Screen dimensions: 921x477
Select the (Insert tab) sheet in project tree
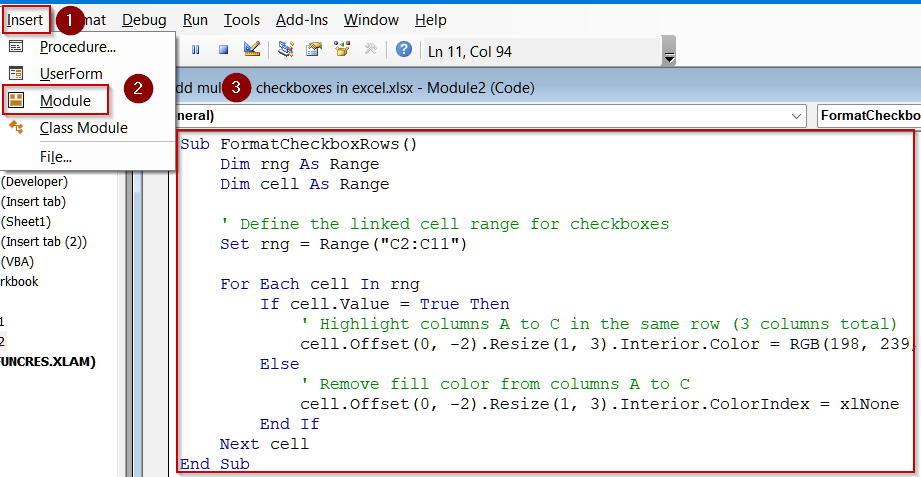(x=33, y=202)
